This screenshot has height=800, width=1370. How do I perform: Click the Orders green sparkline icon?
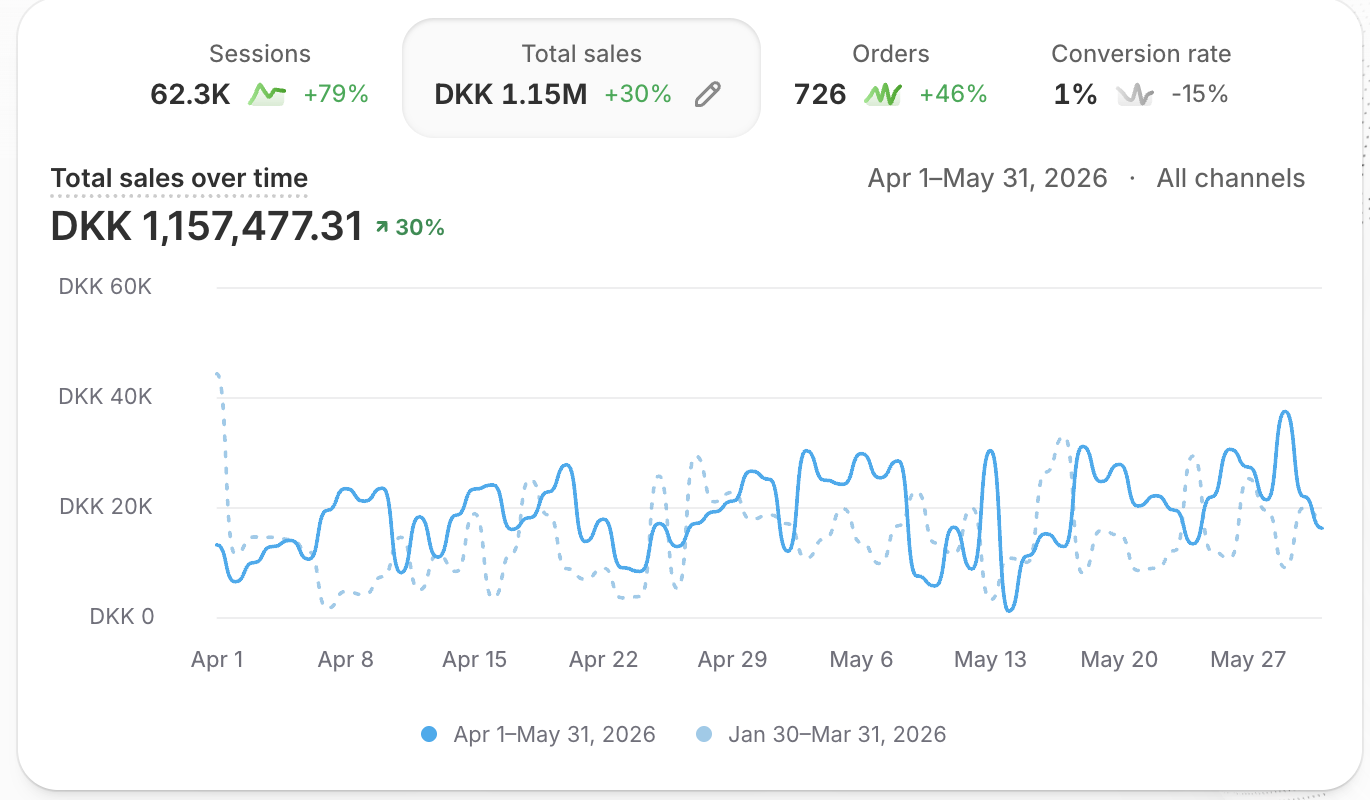(883, 95)
